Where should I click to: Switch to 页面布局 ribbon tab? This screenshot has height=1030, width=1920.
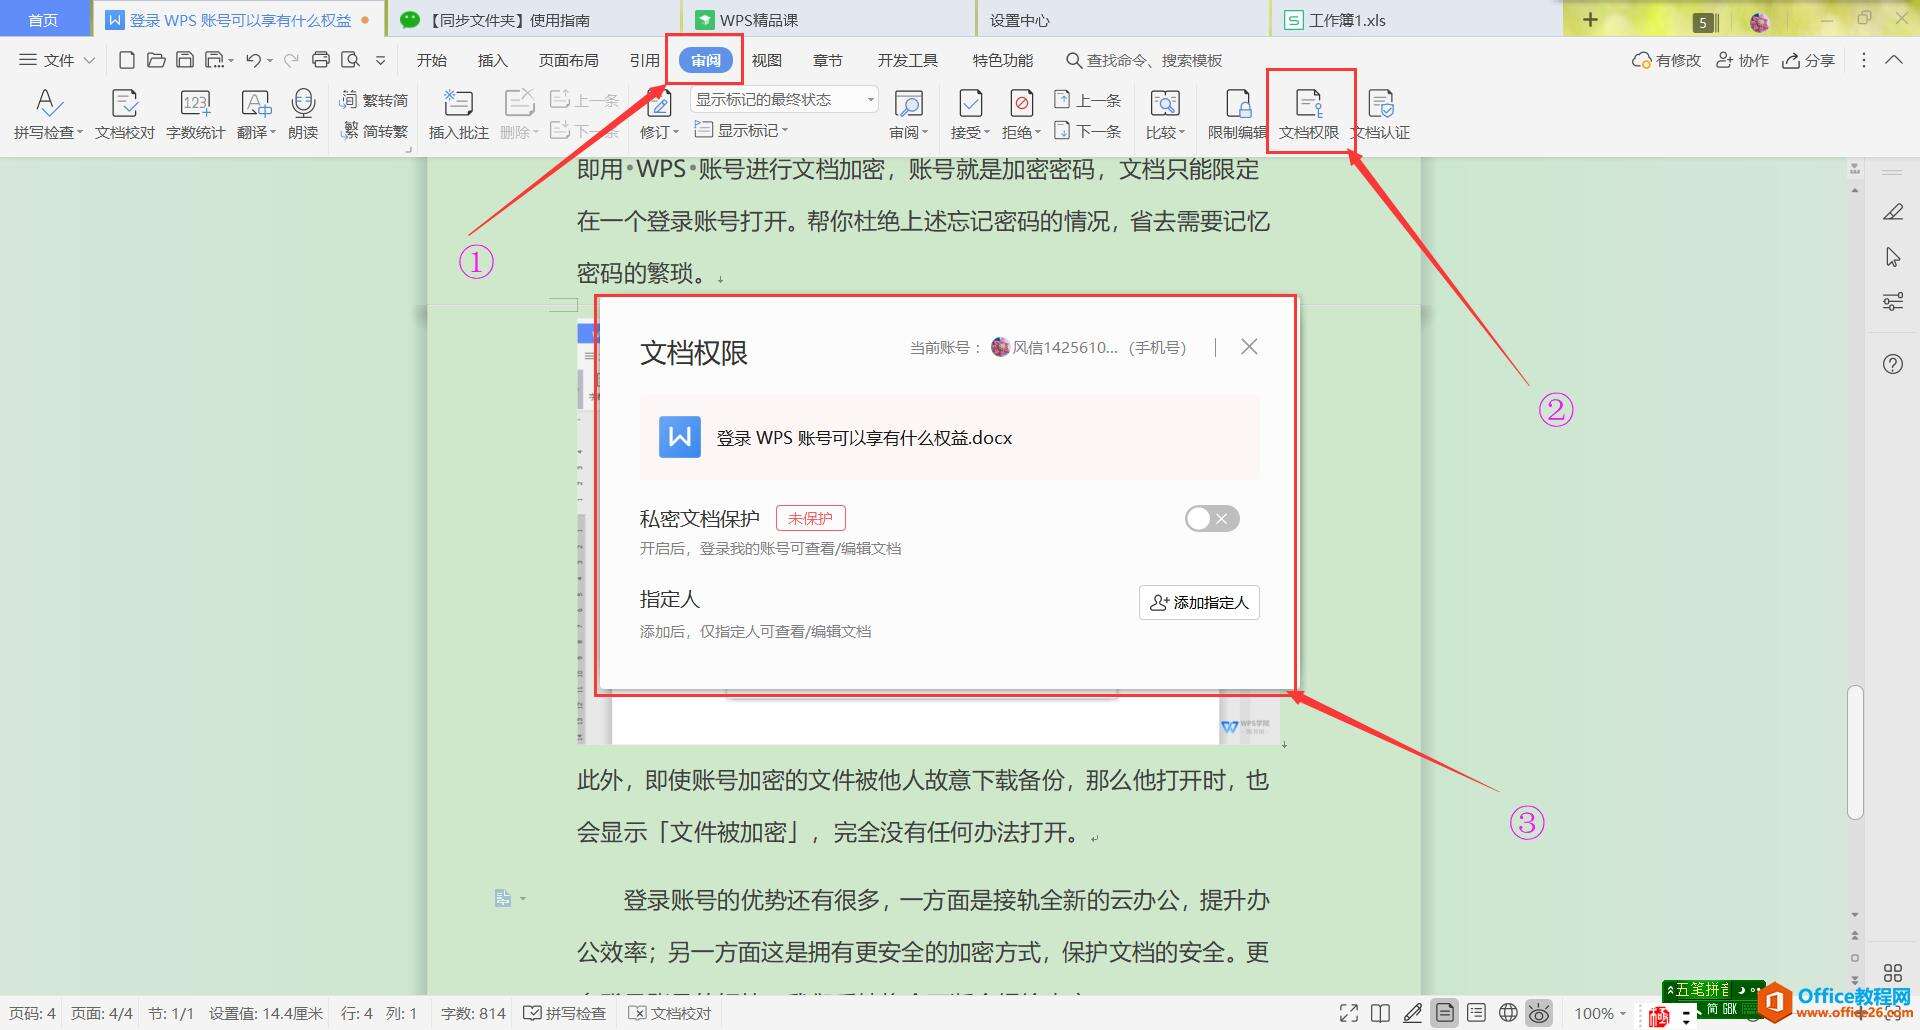pyautogui.click(x=569, y=60)
